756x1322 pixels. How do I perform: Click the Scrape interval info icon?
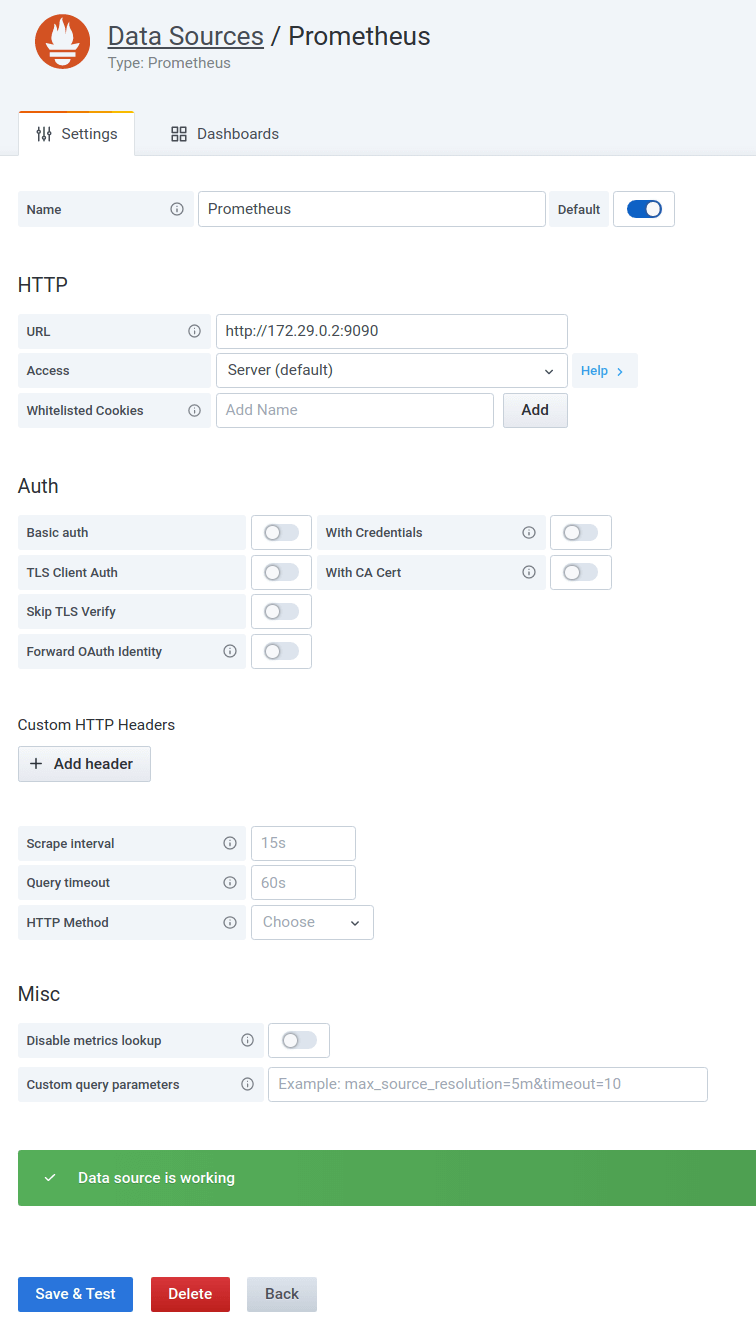(230, 843)
